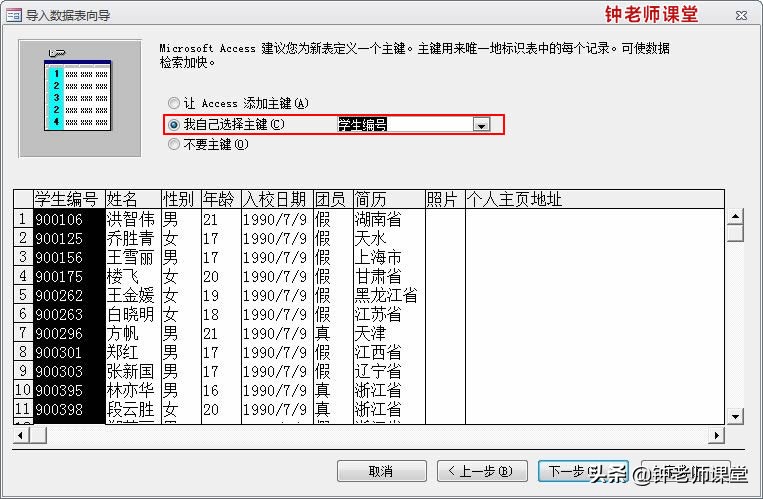Click the name cell 林亦华
The height and width of the screenshot is (499, 763).
pos(133,390)
